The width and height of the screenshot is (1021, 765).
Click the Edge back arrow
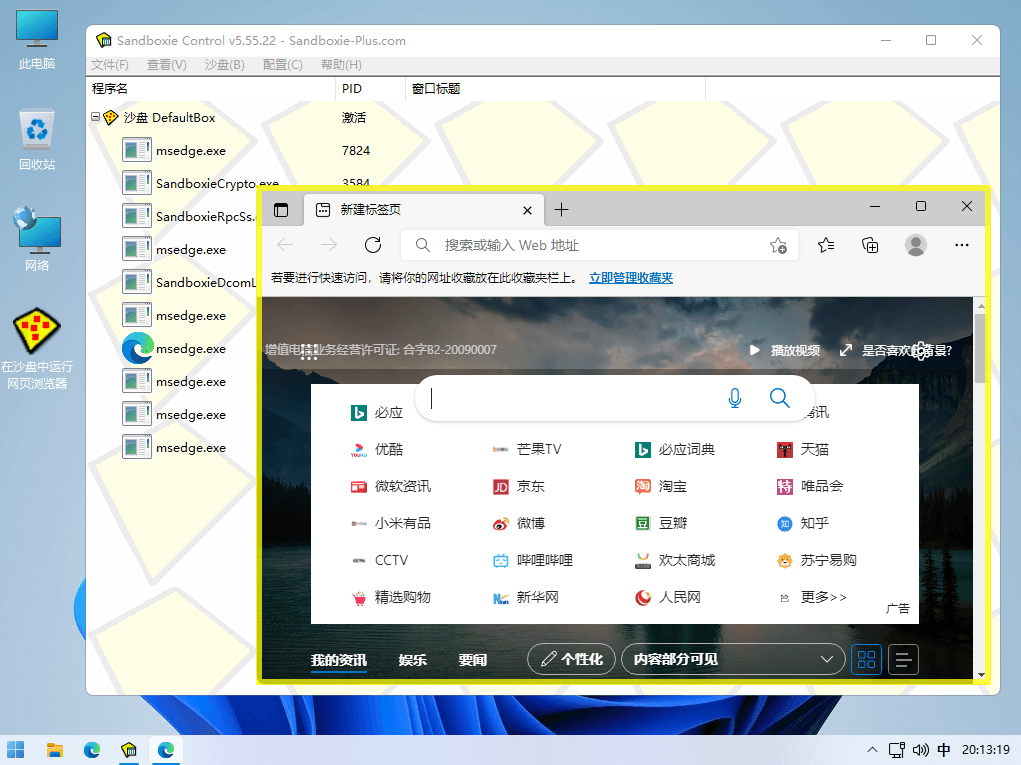(285, 245)
